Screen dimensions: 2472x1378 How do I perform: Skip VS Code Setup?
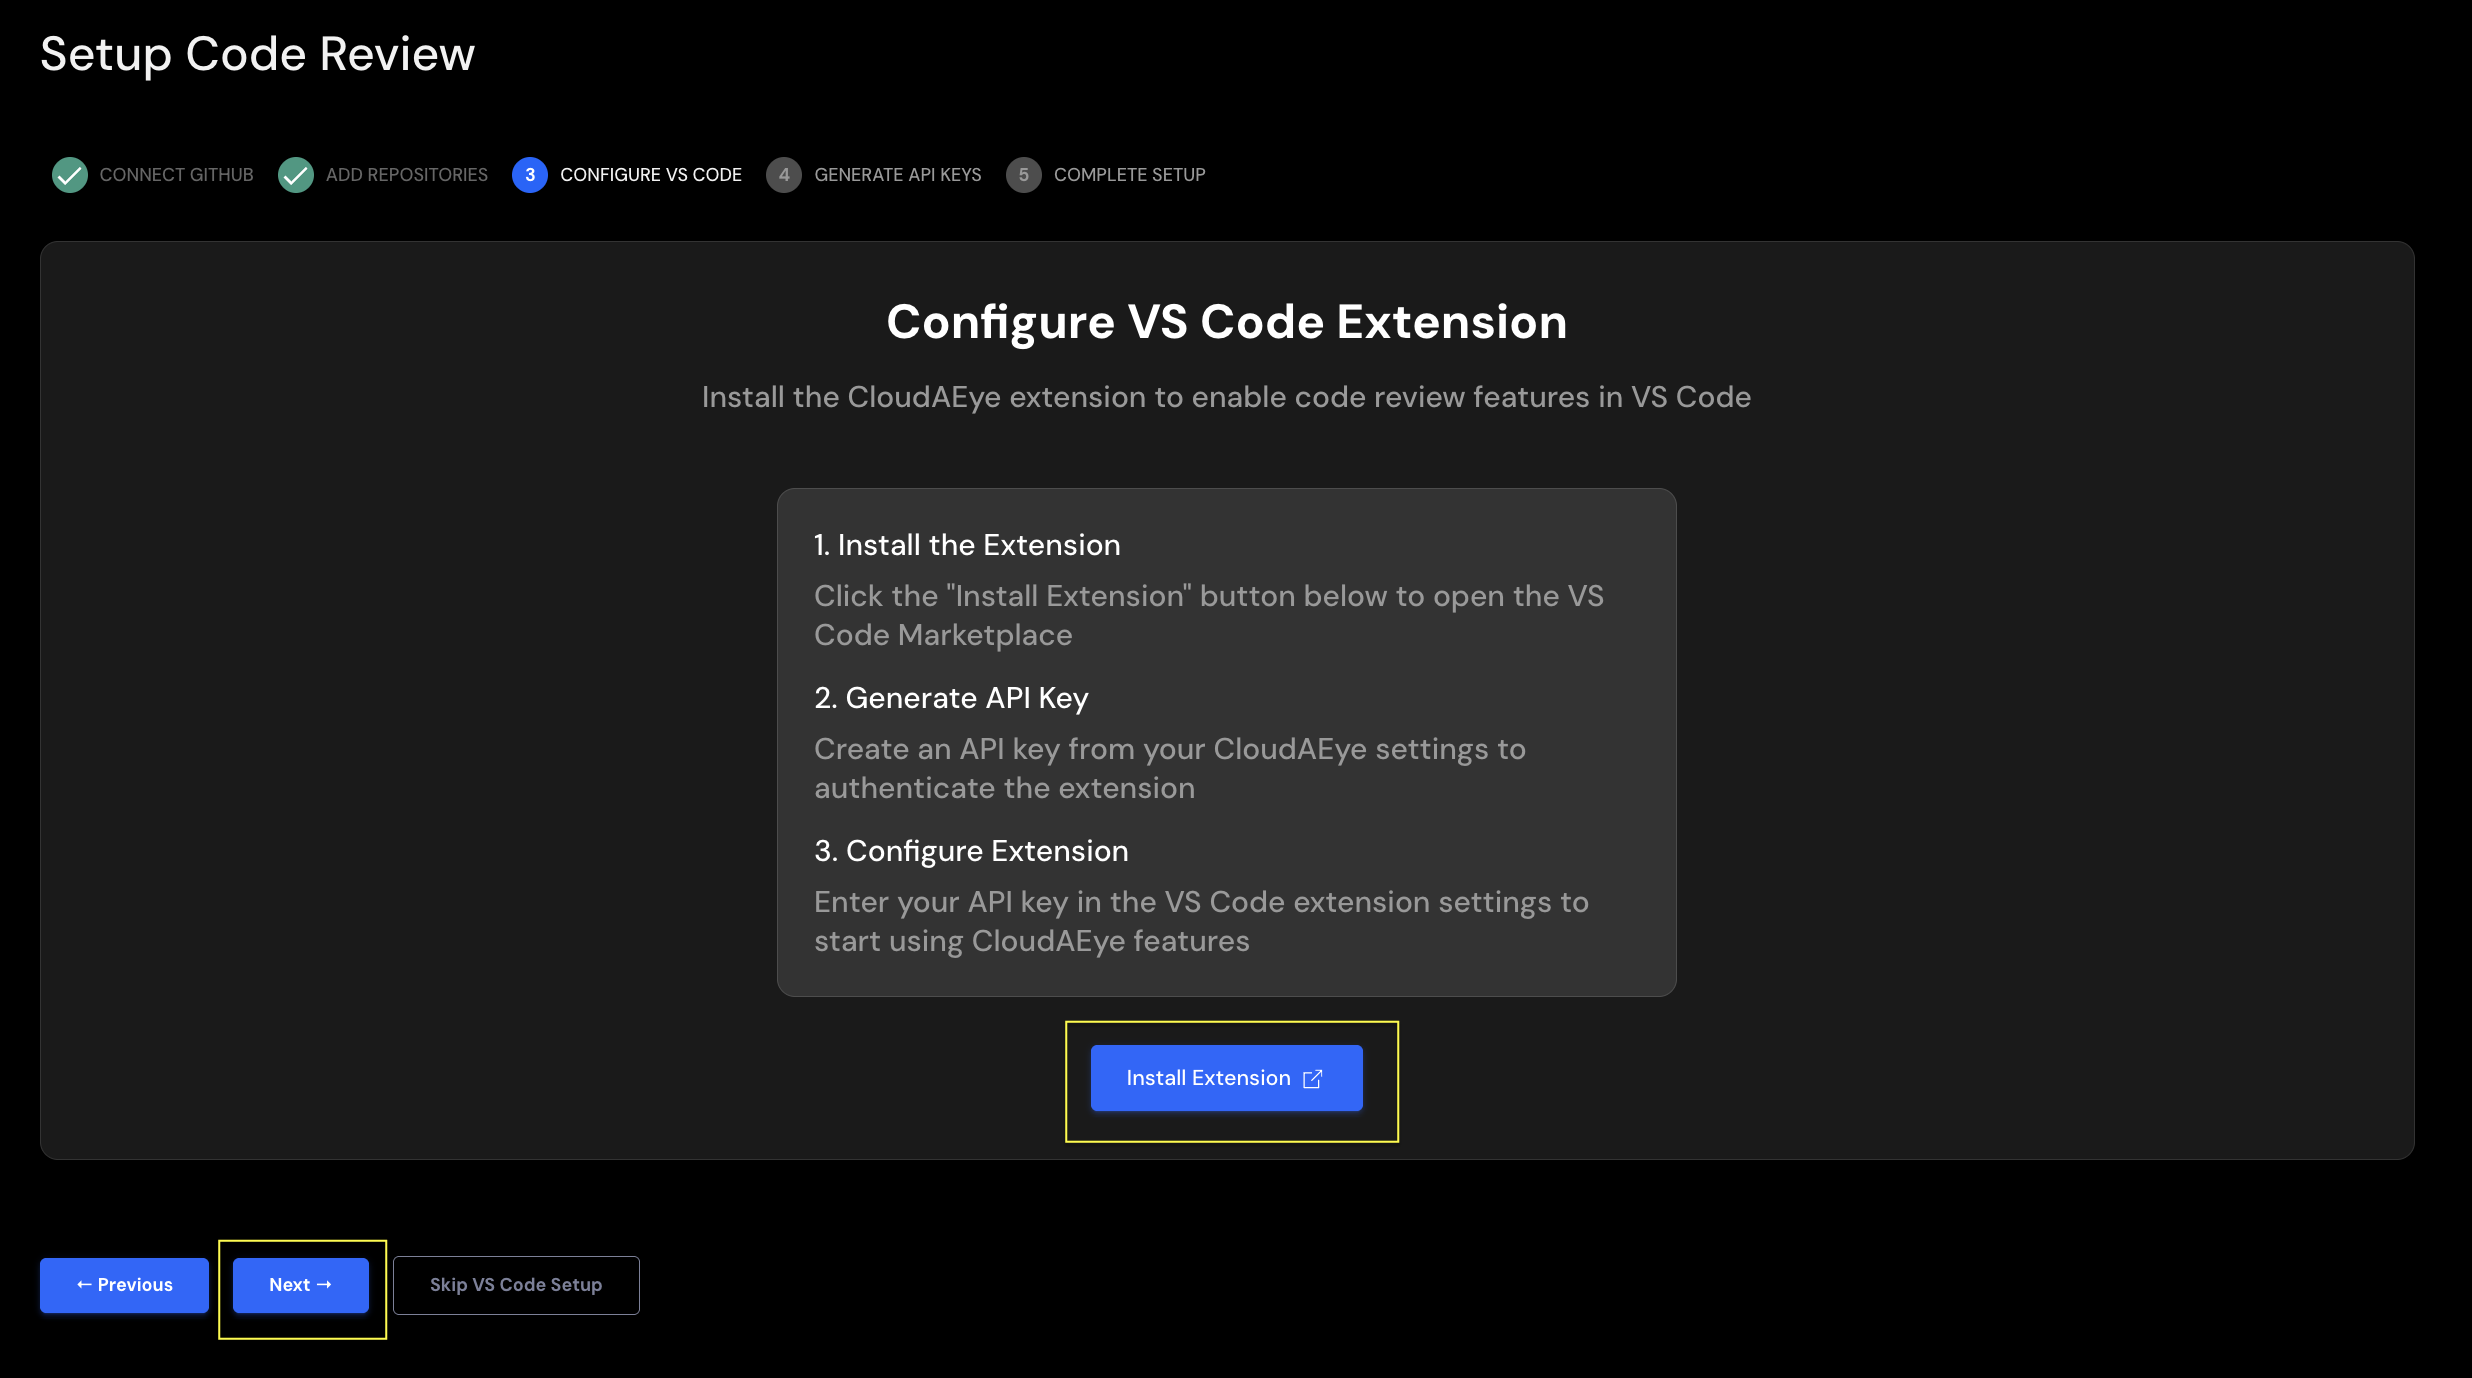pyautogui.click(x=516, y=1285)
